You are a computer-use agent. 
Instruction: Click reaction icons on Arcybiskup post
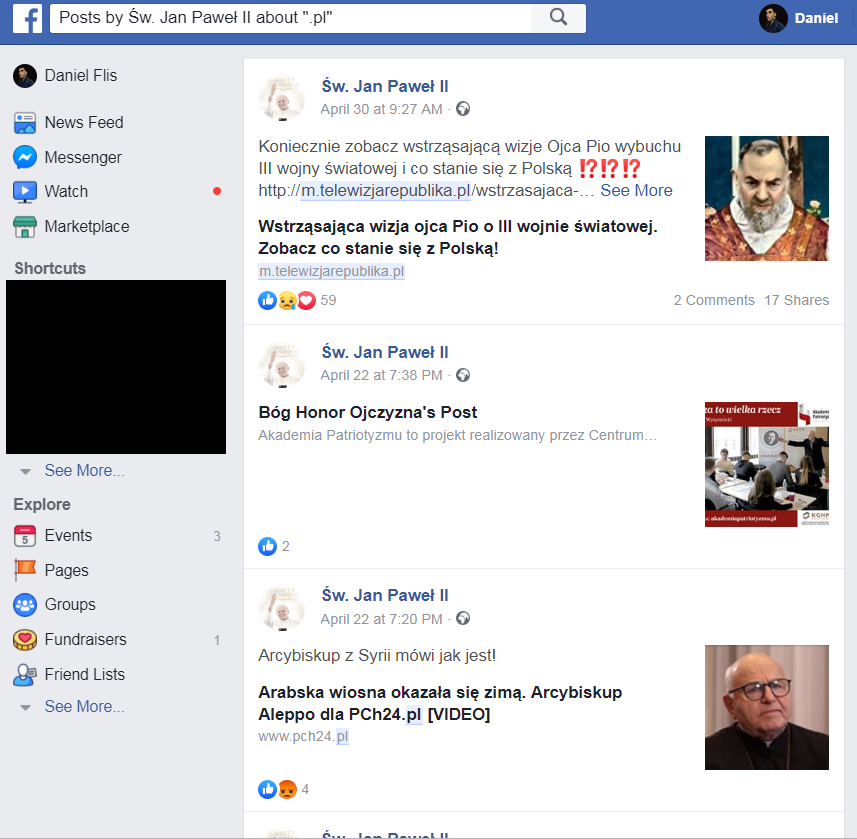click(277, 789)
